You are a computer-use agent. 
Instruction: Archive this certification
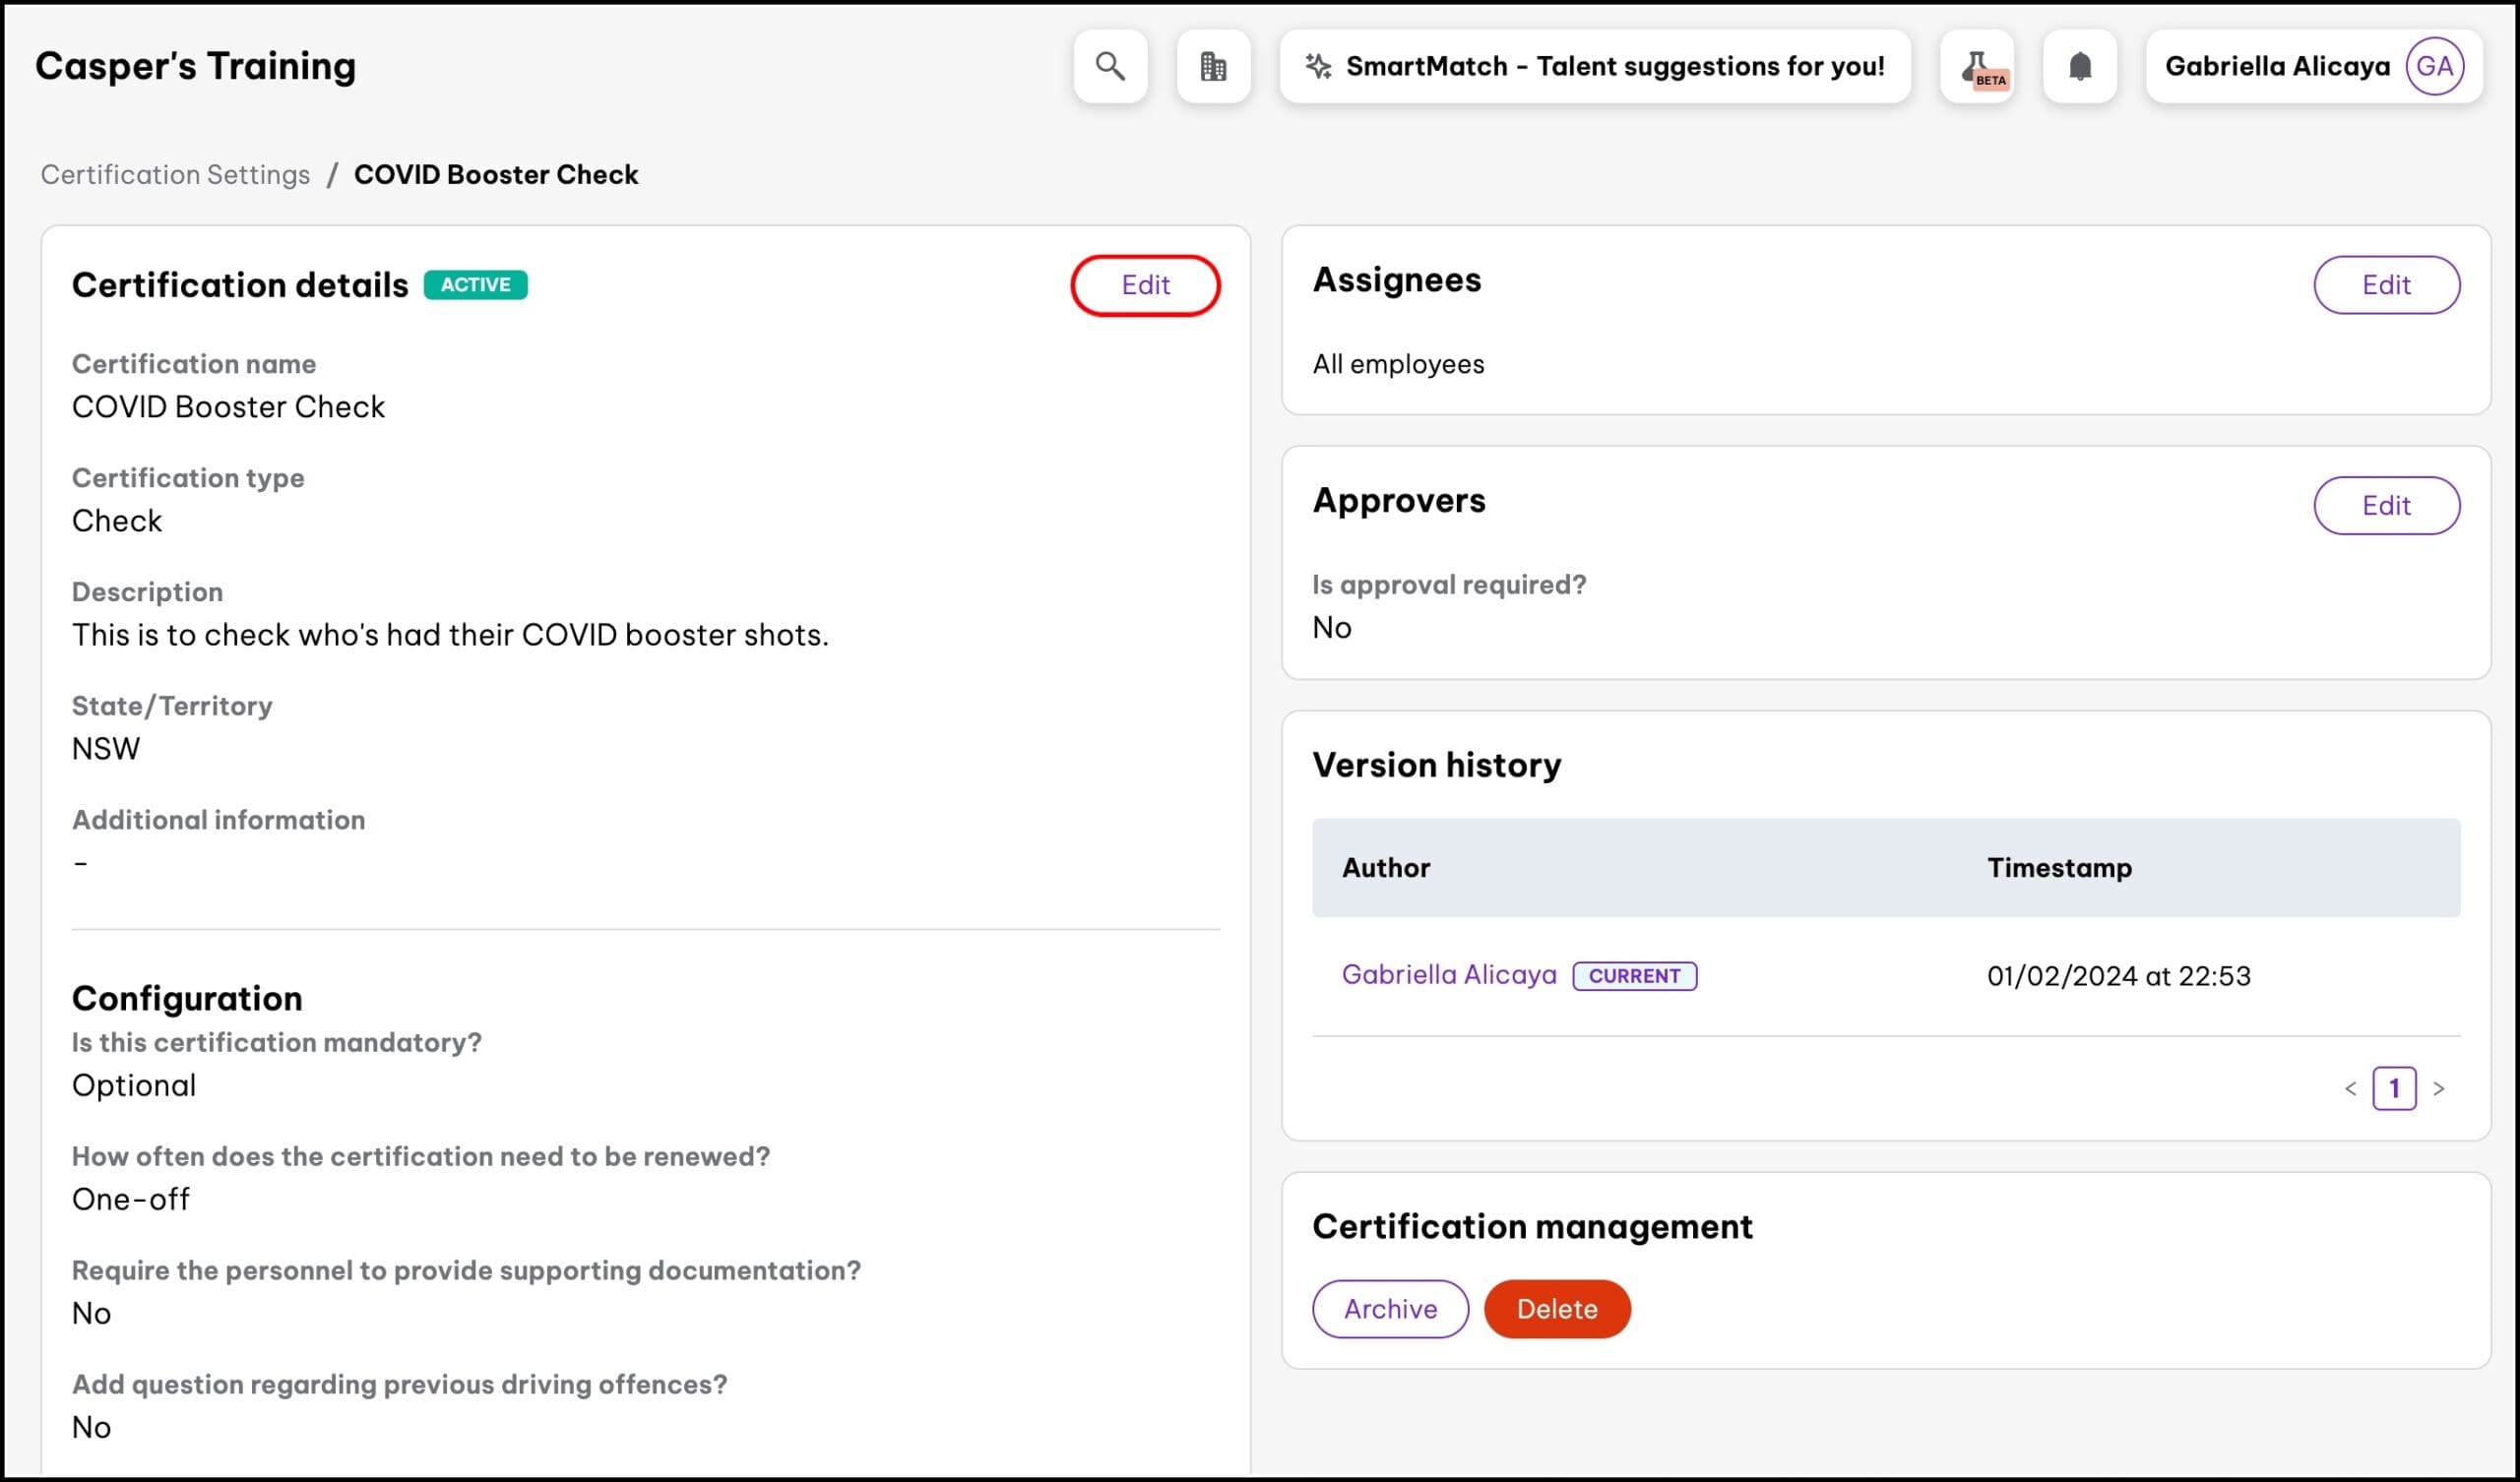point(1390,1308)
